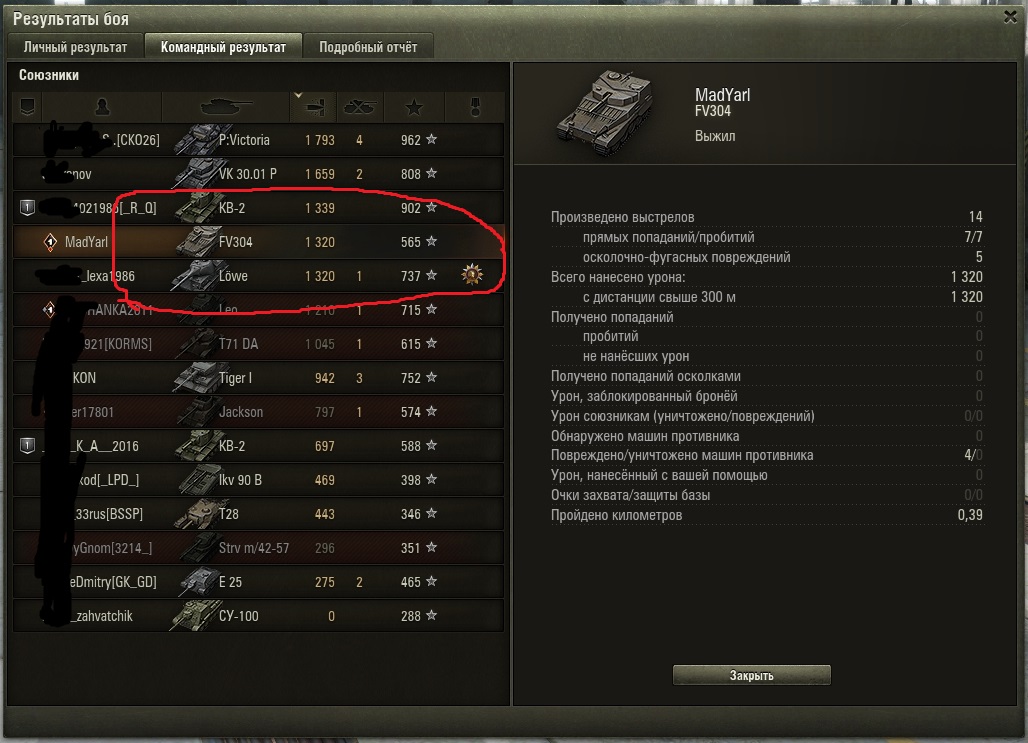The width and height of the screenshot is (1028, 743).
Task: Sort by destroyed vehicles column icon
Action: click(360, 107)
